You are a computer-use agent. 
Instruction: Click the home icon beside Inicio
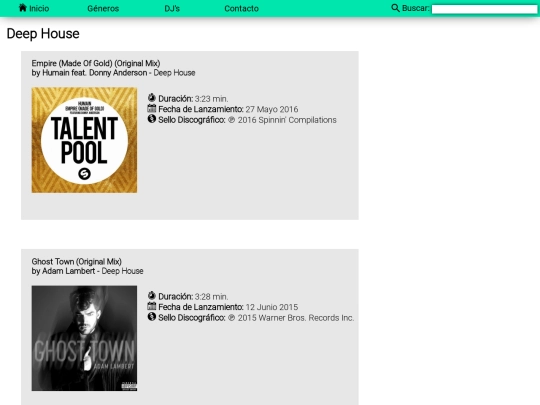(23, 8)
